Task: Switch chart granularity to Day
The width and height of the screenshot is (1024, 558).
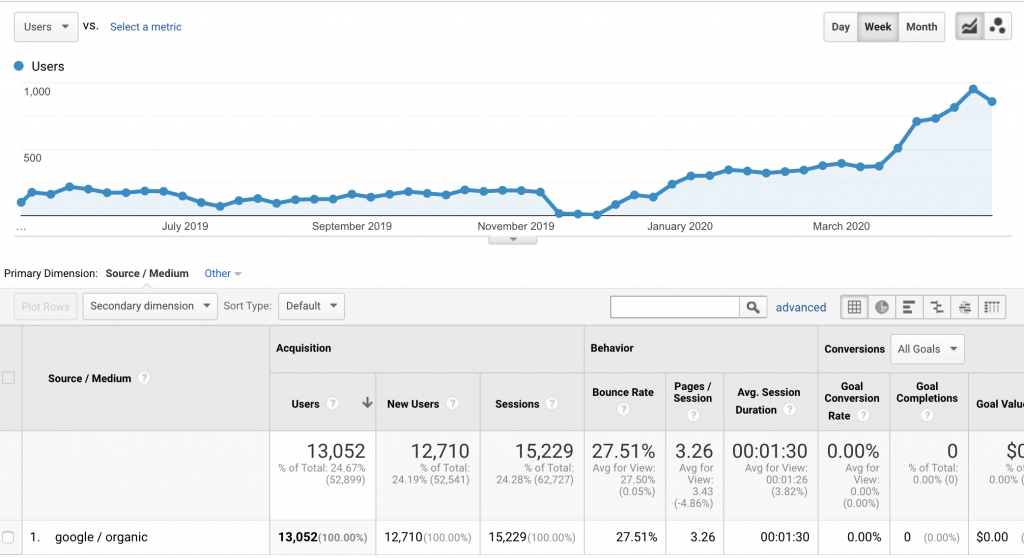Action: (840, 27)
